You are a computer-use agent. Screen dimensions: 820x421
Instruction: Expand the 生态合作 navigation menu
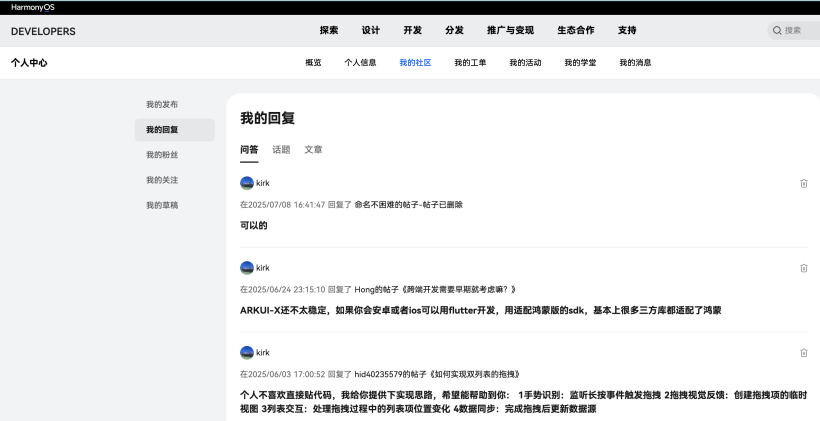(575, 31)
